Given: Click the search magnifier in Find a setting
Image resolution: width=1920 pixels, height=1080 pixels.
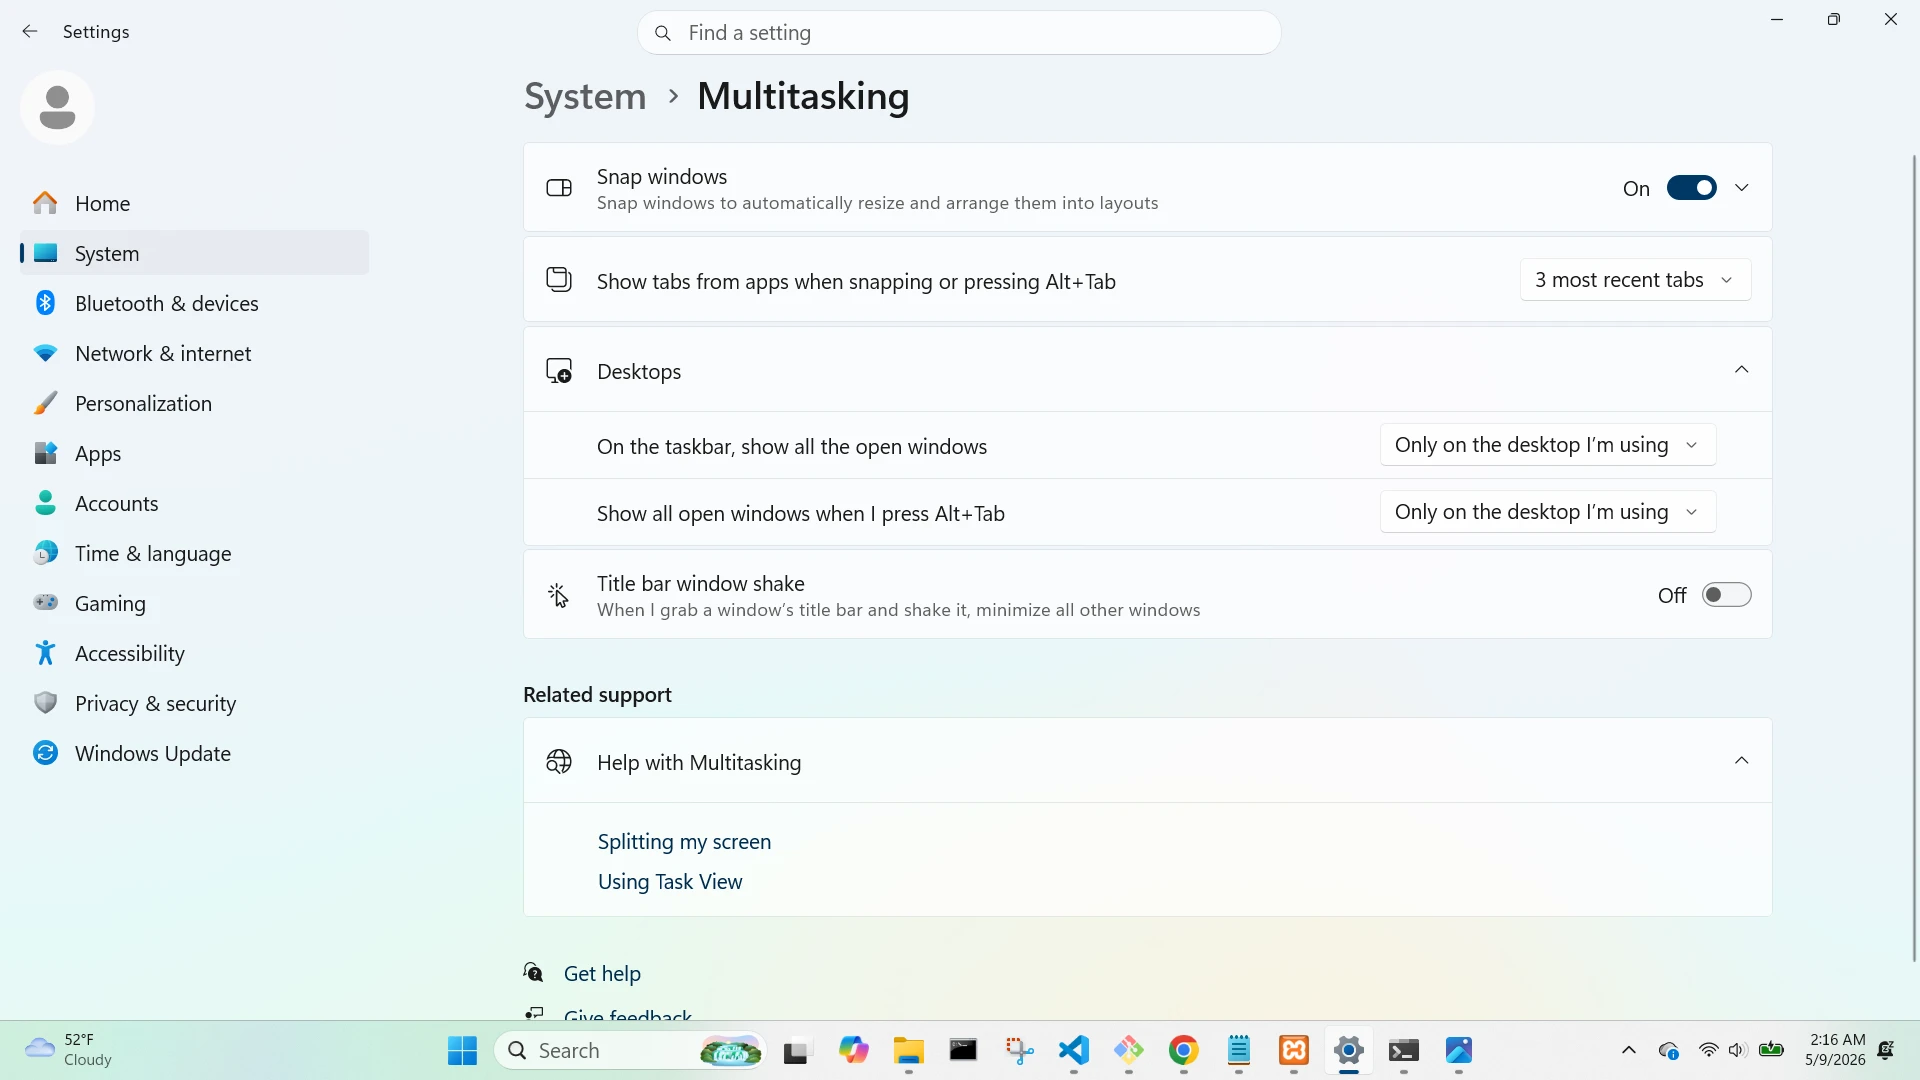Looking at the screenshot, I should pyautogui.click(x=662, y=33).
